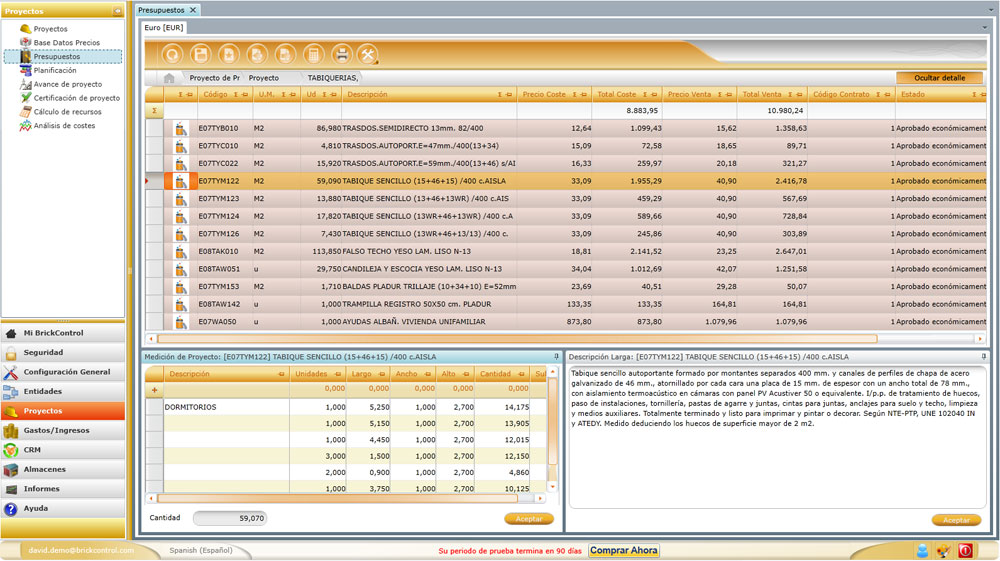
Task: Select the DORMITORIOS measurement row
Action: 346,407
